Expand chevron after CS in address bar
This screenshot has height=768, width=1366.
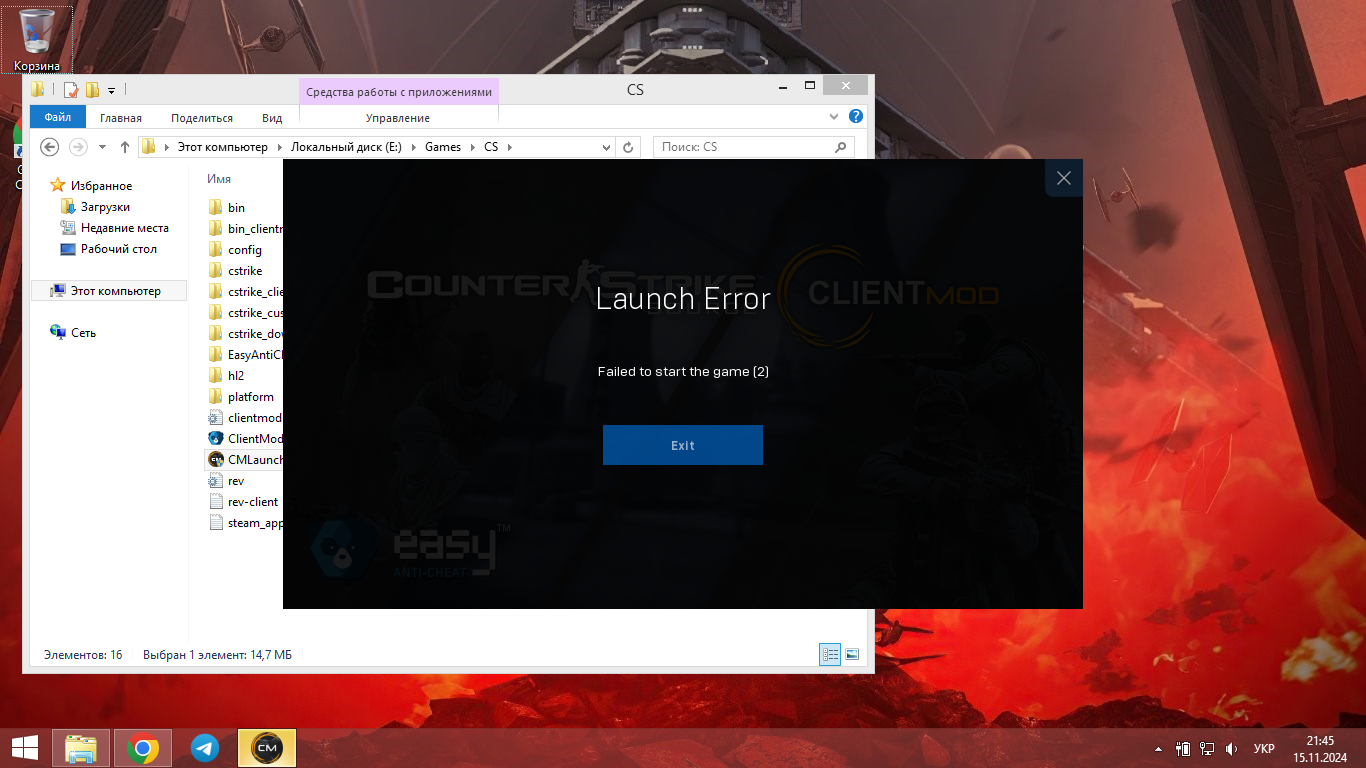(x=509, y=147)
